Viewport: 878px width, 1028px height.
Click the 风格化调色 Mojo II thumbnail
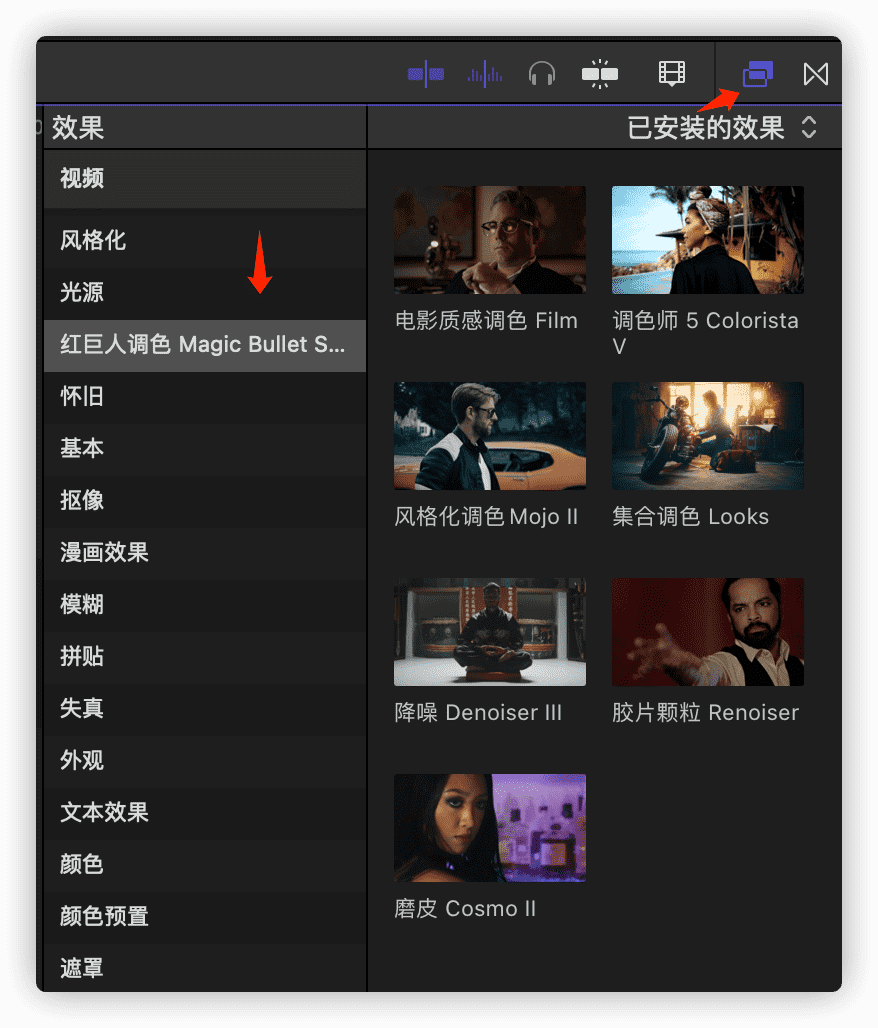[x=490, y=436]
